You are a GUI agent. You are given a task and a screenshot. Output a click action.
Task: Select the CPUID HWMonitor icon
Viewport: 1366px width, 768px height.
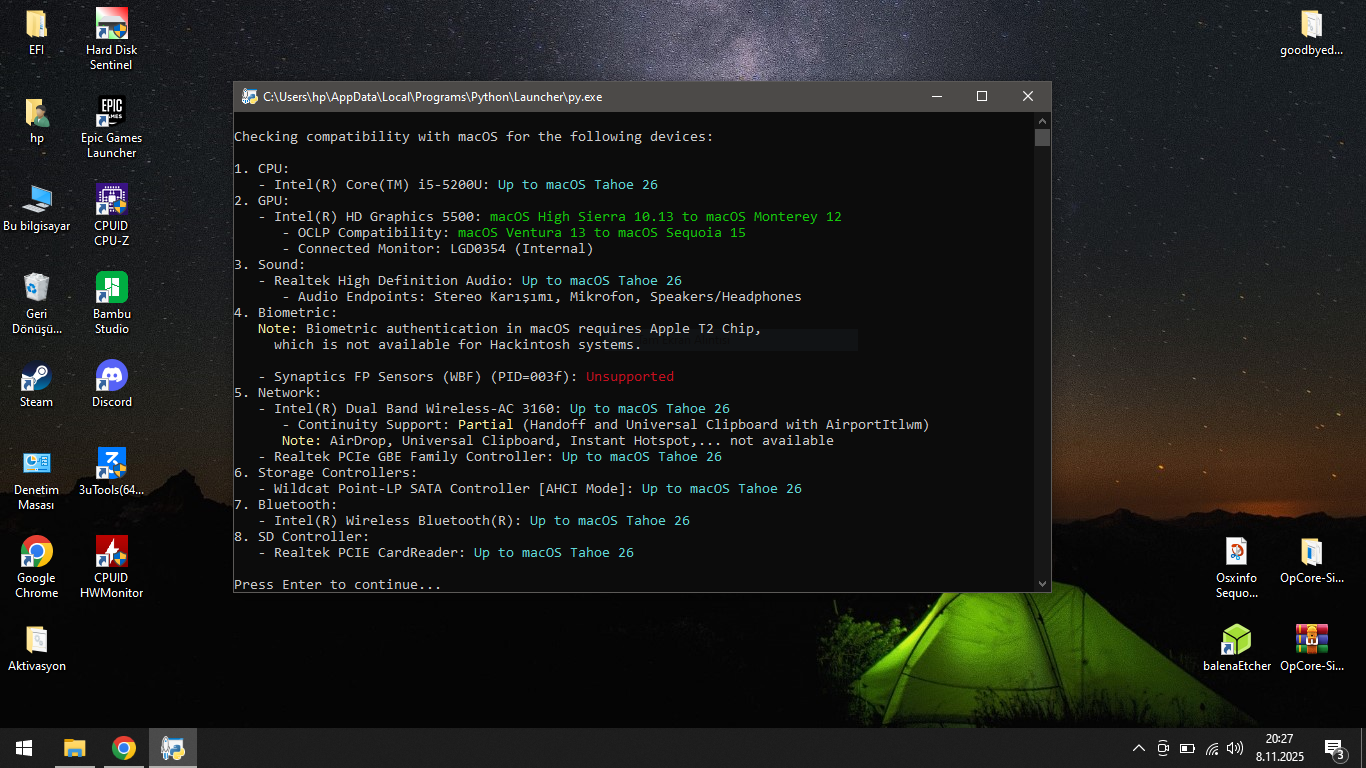[x=111, y=552]
